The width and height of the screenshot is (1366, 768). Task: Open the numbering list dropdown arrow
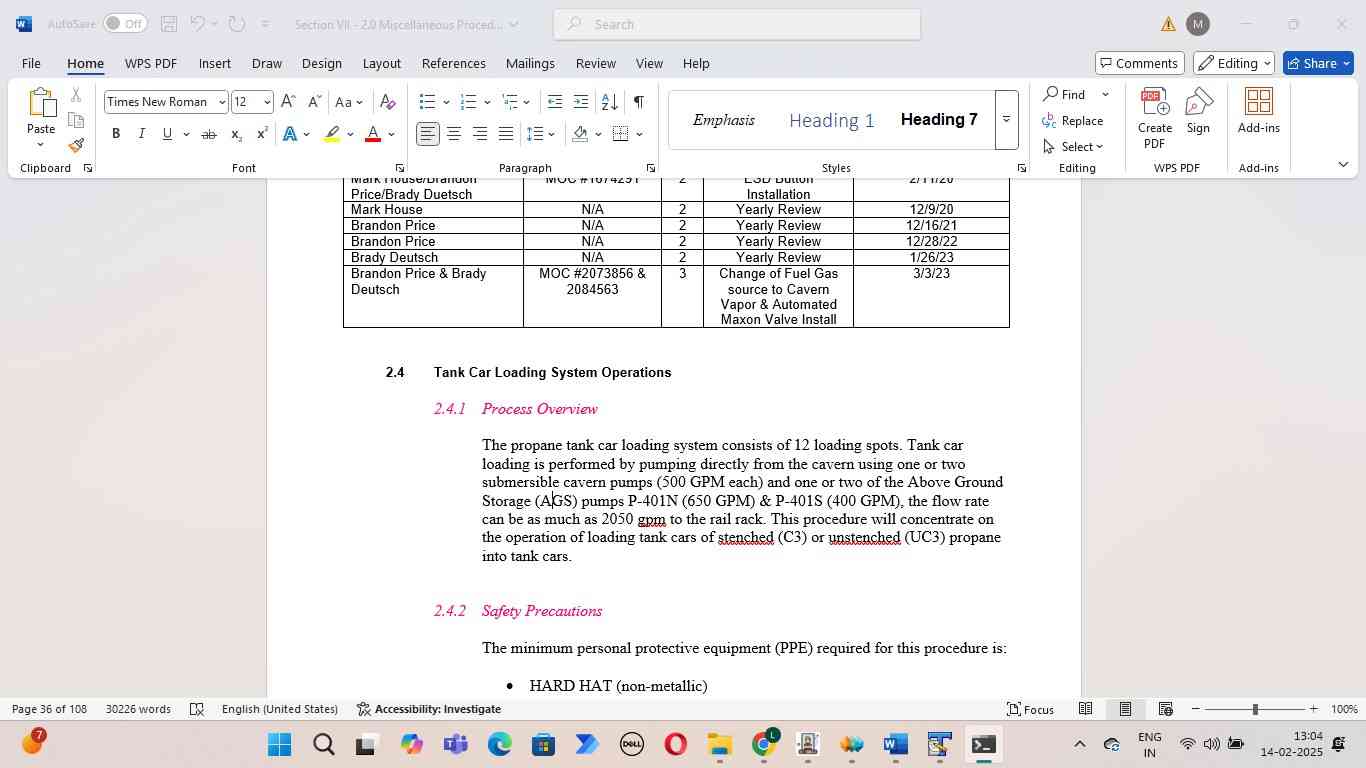(x=487, y=102)
